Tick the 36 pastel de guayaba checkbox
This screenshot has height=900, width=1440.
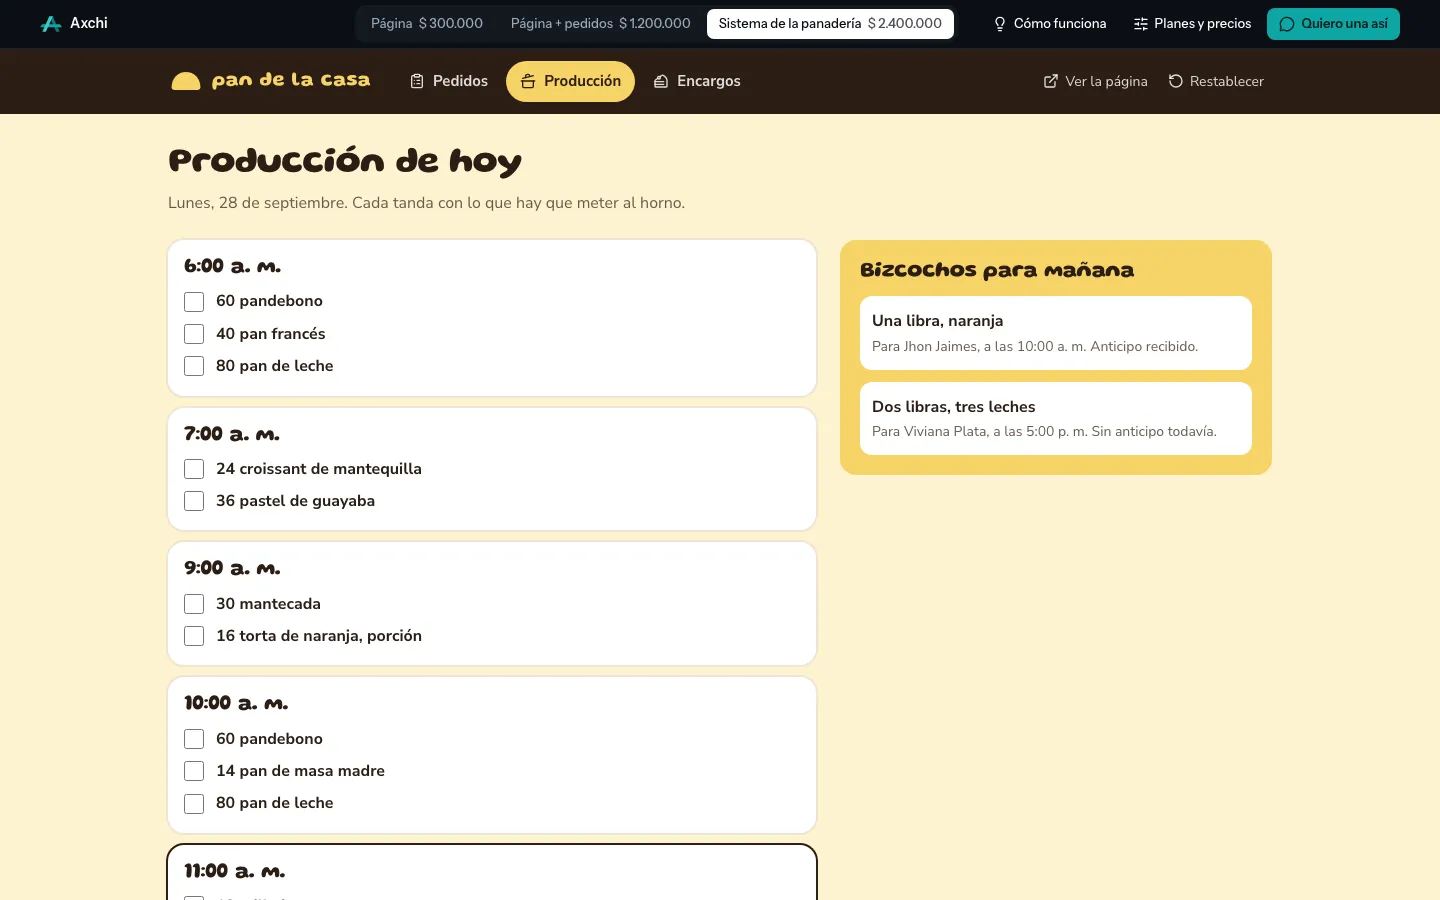pos(194,501)
